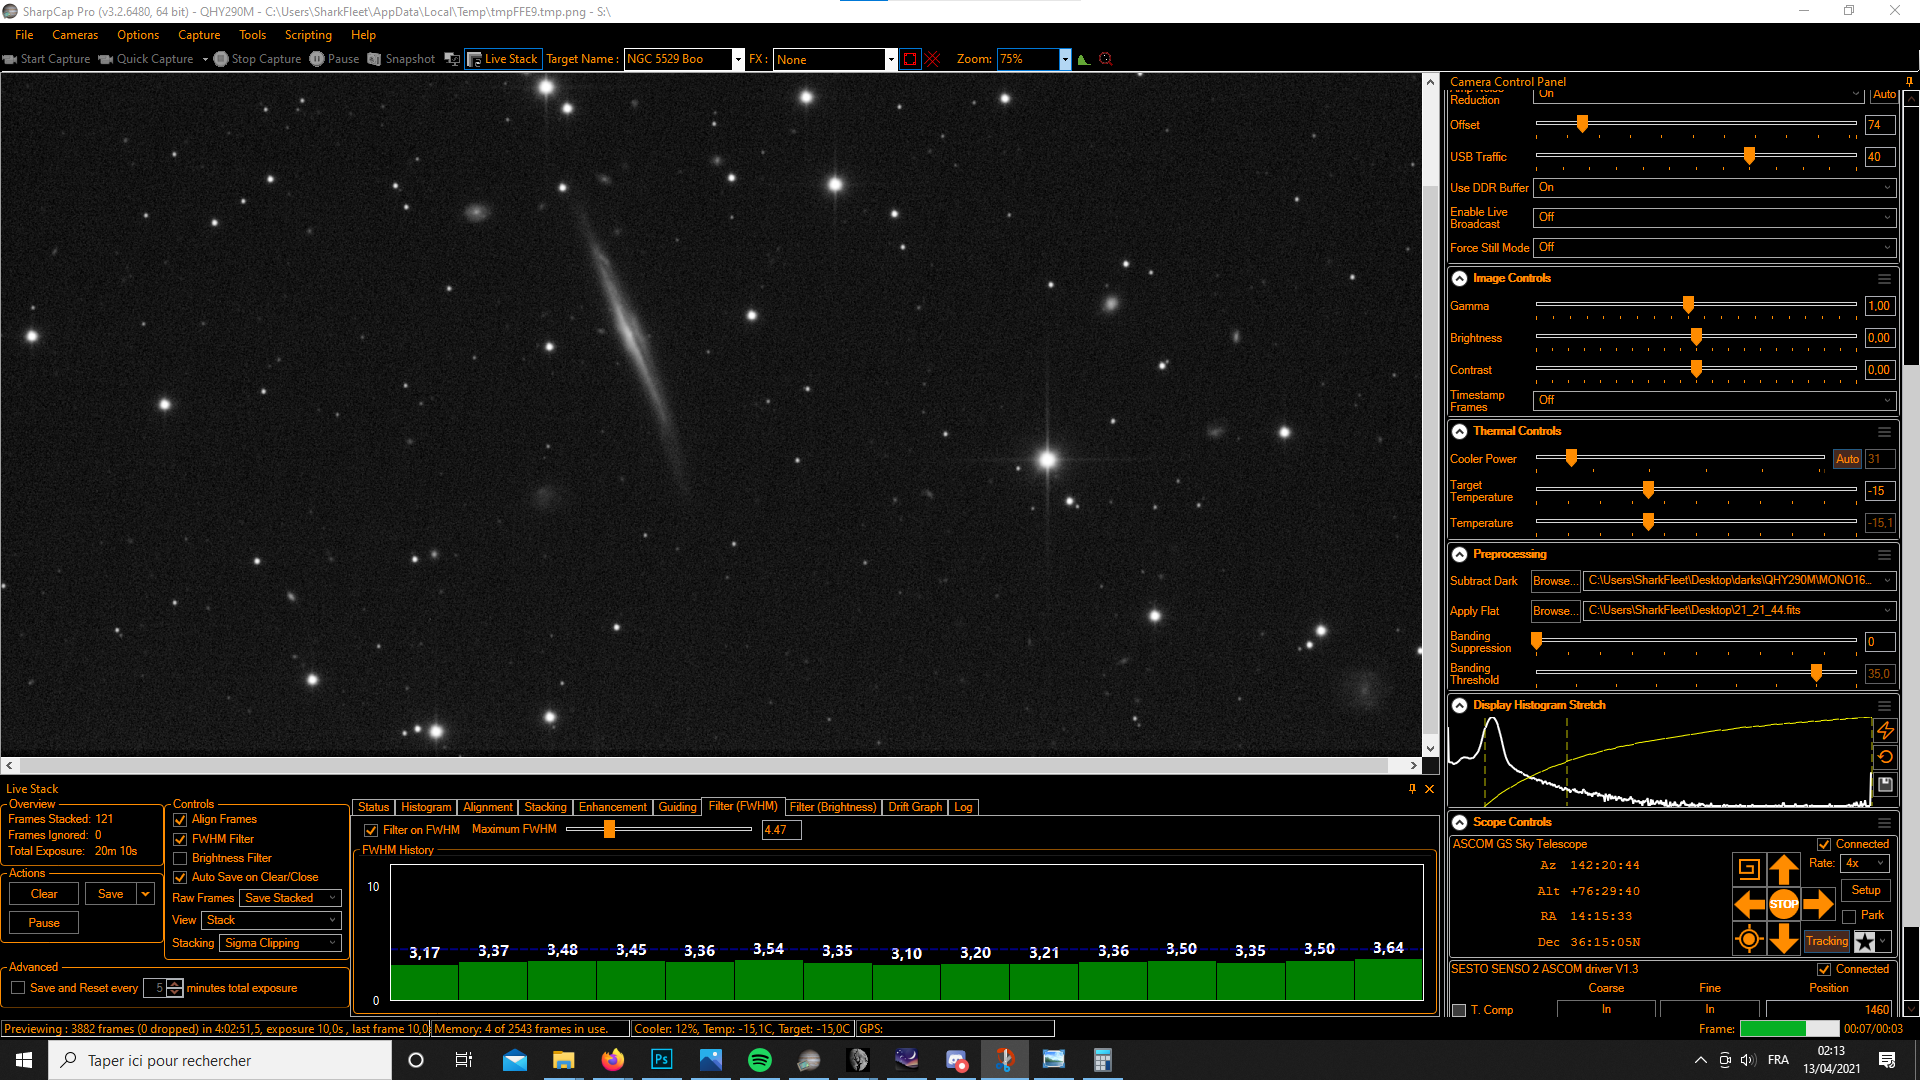Open the Zoom percentage dropdown
The width and height of the screenshot is (1920, 1080).
click(x=1065, y=59)
